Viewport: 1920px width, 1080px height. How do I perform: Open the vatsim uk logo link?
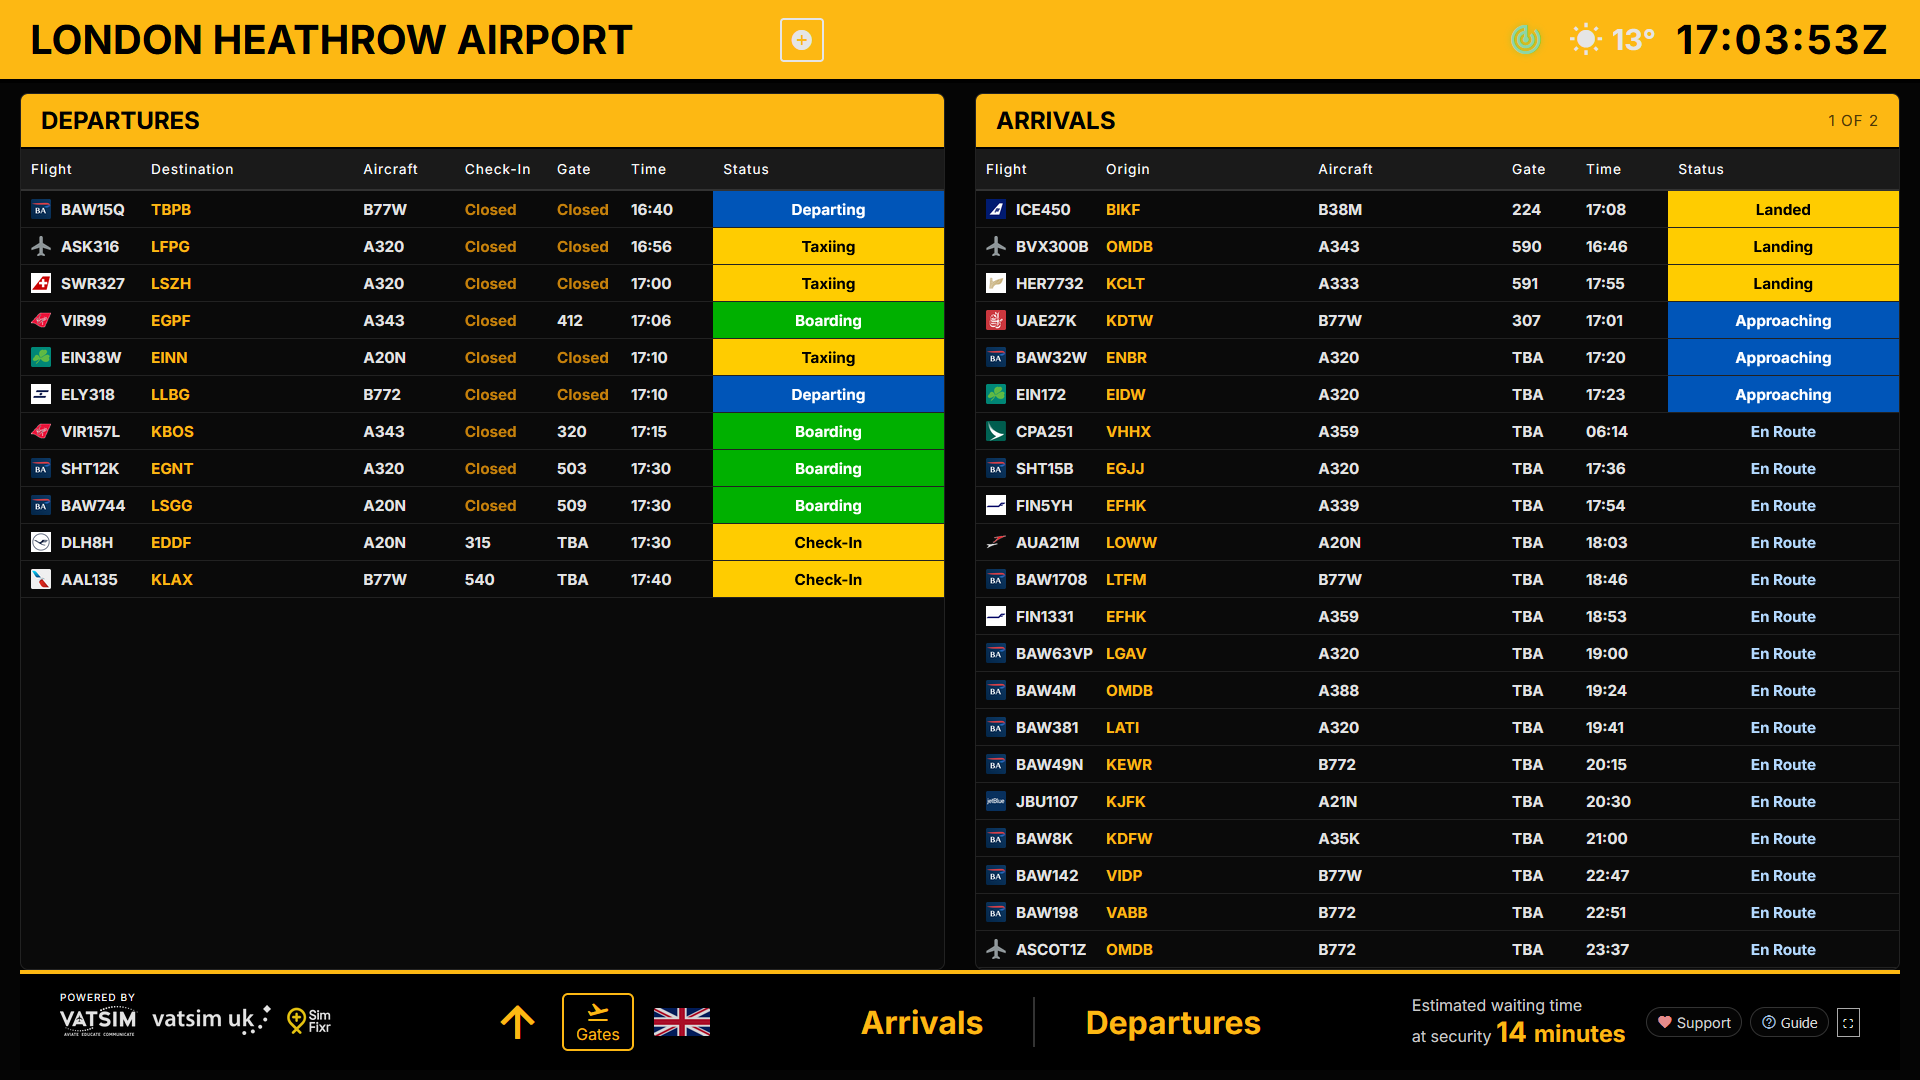click(x=211, y=1019)
